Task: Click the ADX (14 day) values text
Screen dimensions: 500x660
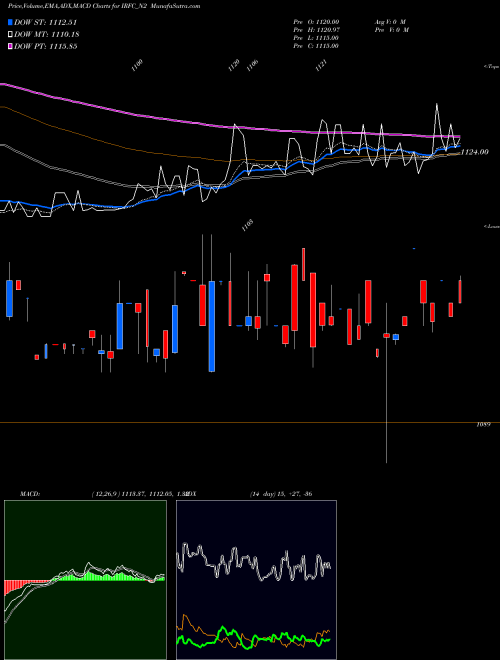Action: 280,494
